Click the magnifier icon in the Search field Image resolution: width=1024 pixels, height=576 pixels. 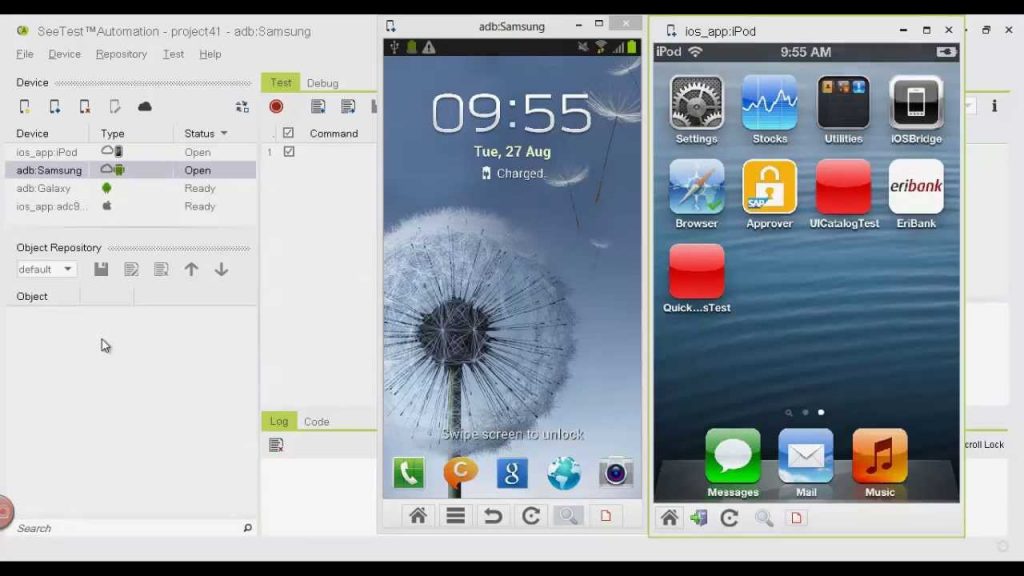point(248,528)
